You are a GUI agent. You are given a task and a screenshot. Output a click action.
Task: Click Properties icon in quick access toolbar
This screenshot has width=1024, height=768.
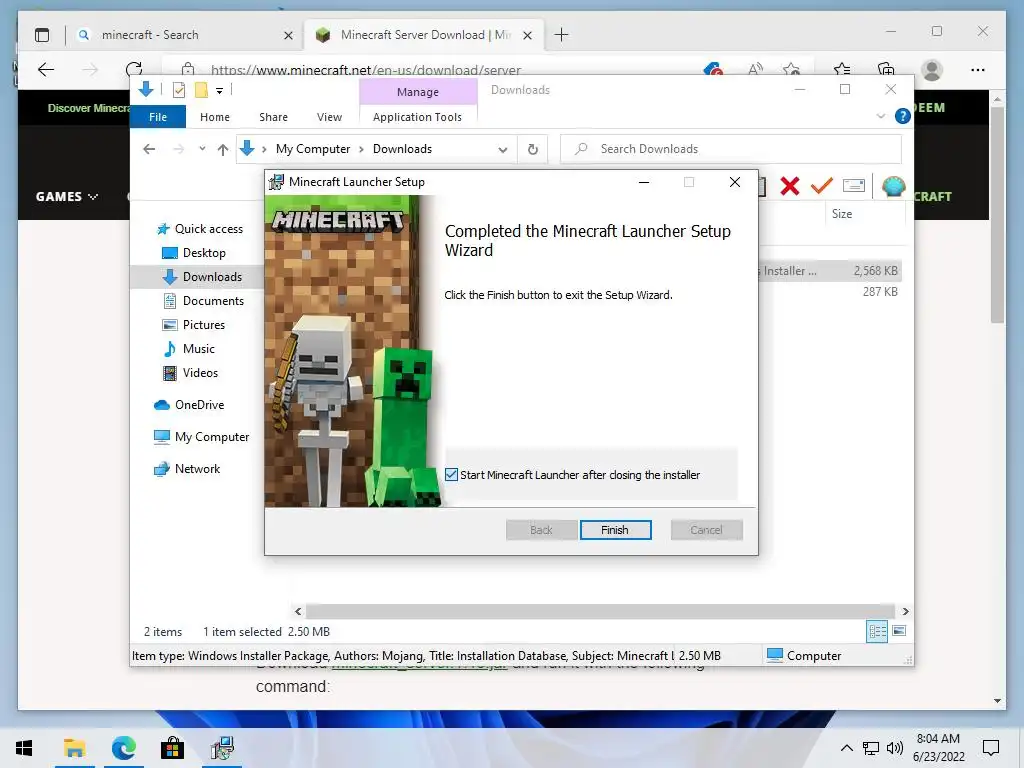pyautogui.click(x=178, y=90)
